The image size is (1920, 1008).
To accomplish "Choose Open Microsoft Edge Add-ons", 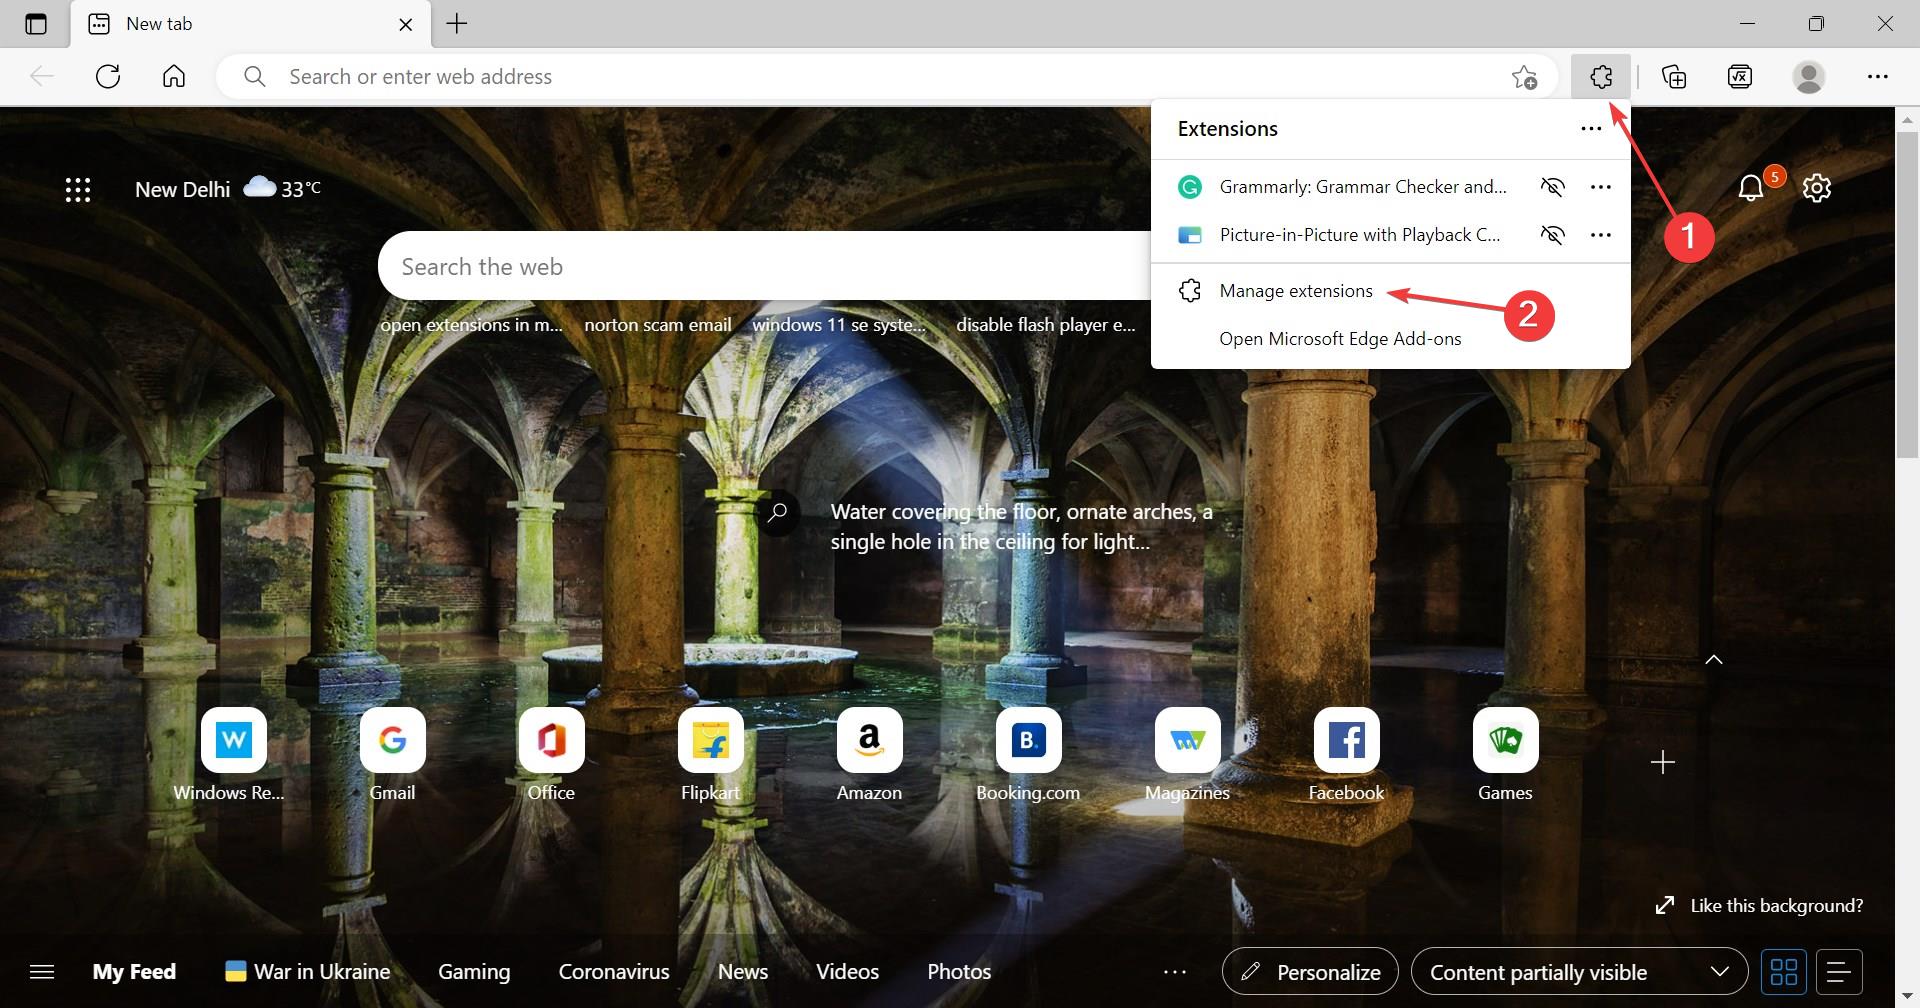I will [1340, 339].
